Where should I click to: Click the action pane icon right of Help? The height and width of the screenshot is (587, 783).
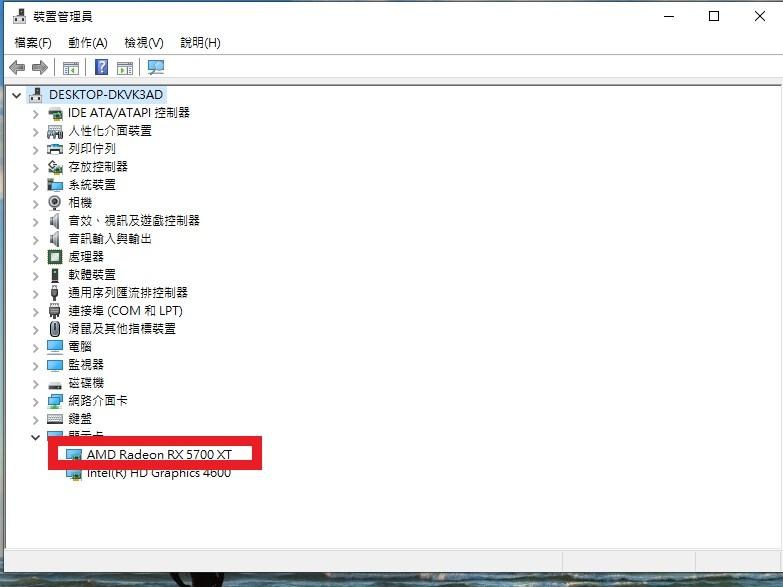click(x=125, y=68)
